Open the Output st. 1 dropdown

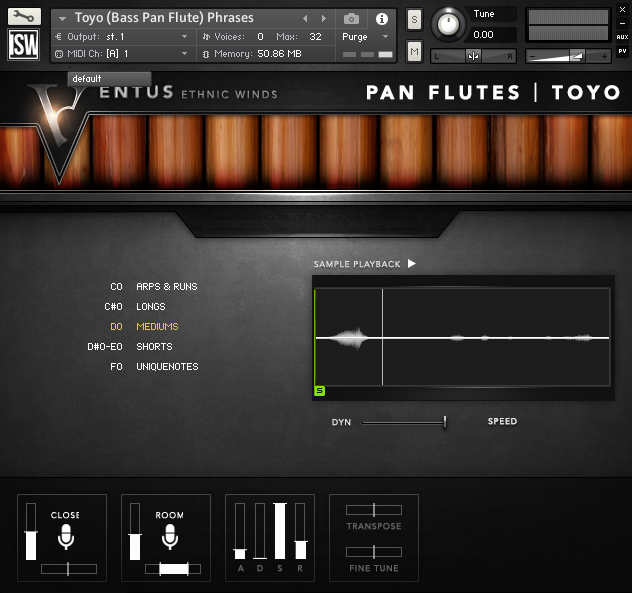point(124,37)
